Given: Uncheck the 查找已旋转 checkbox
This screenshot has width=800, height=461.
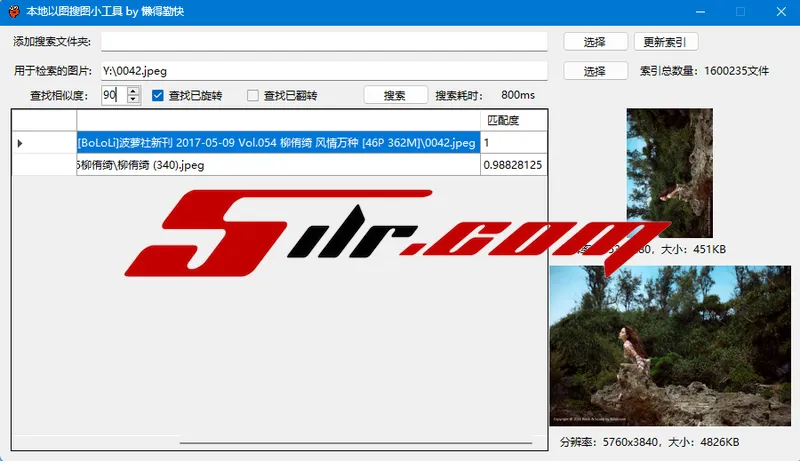Looking at the screenshot, I should click(x=158, y=95).
